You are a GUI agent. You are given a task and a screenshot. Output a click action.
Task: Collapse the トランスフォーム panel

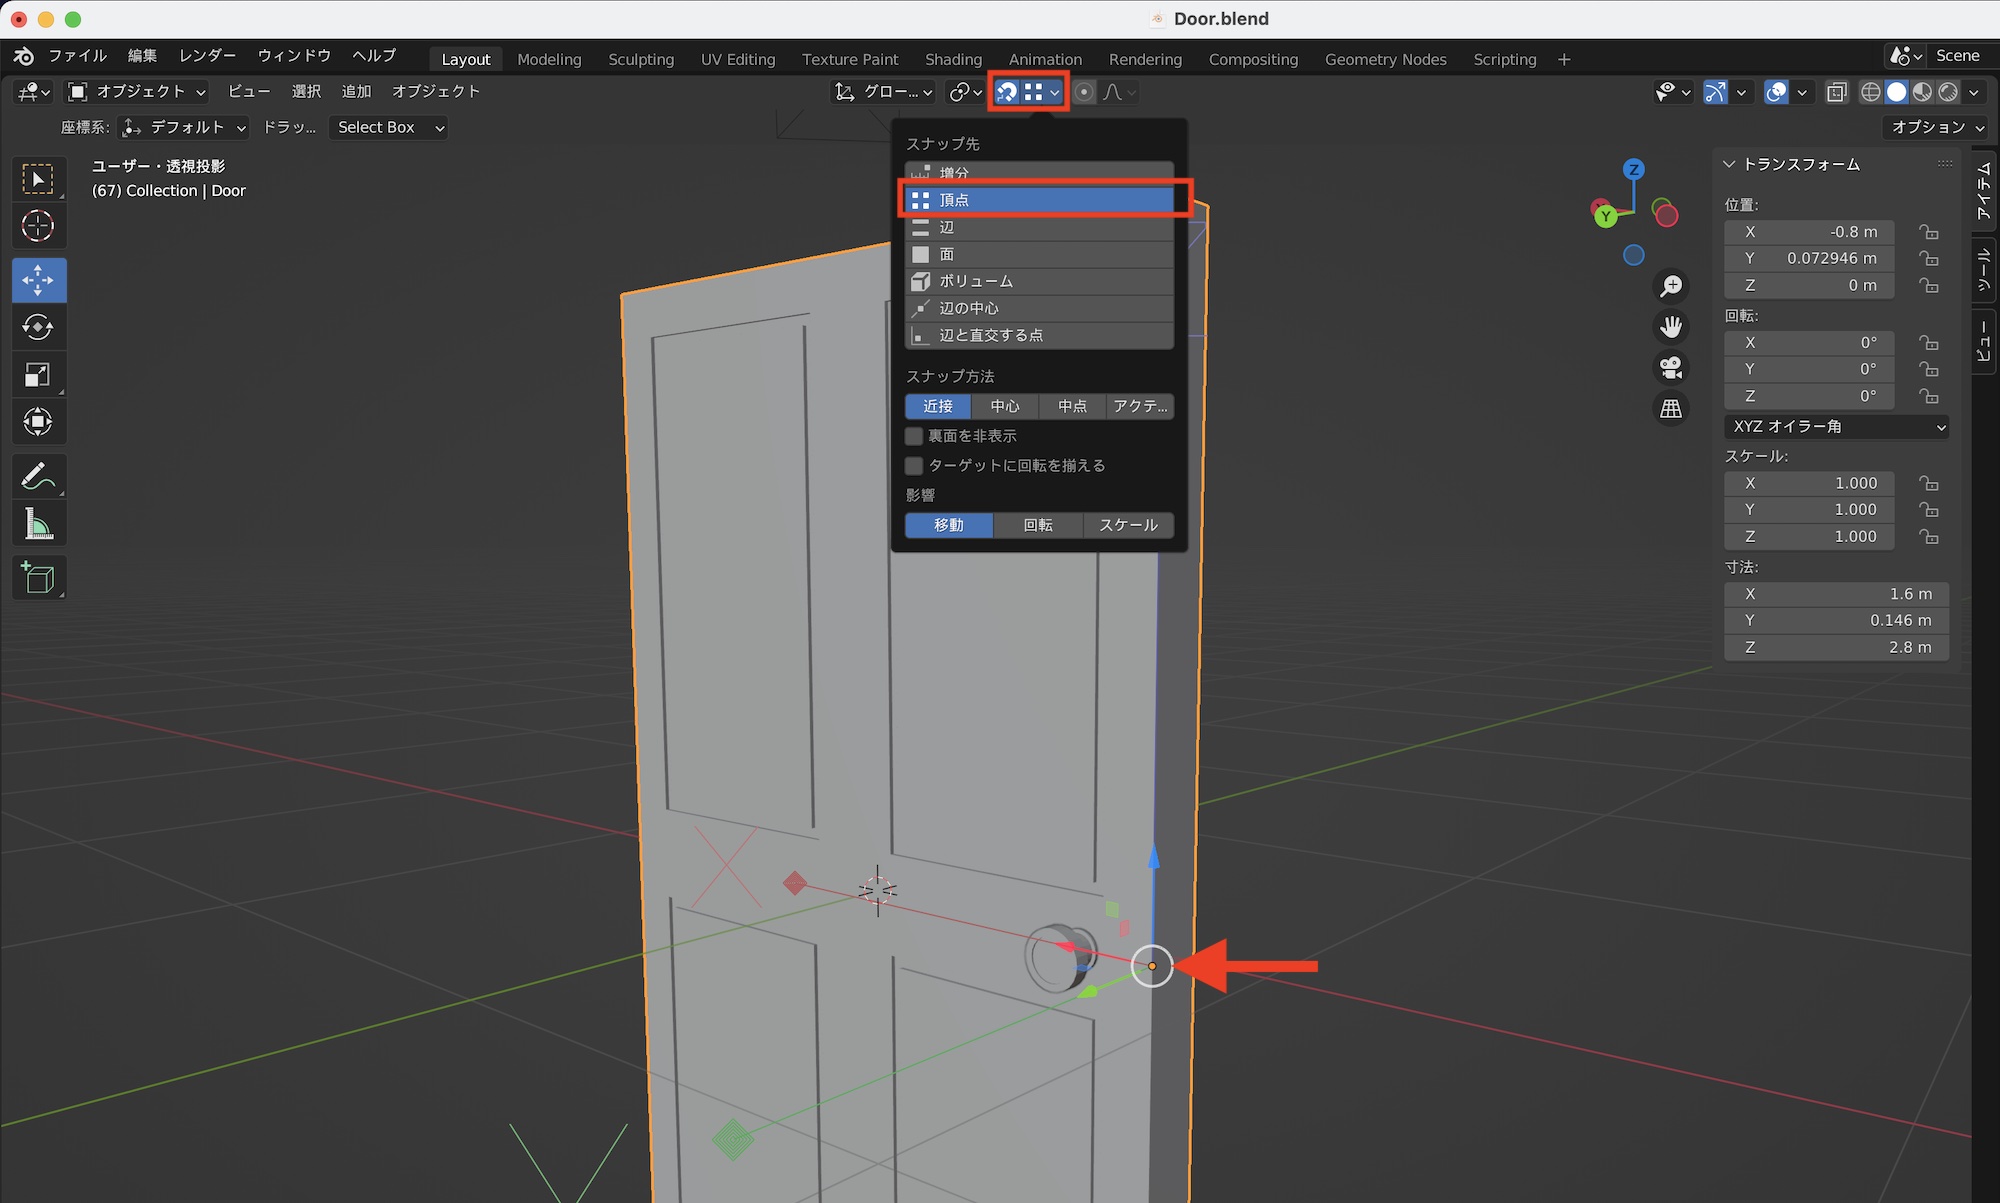1730,164
